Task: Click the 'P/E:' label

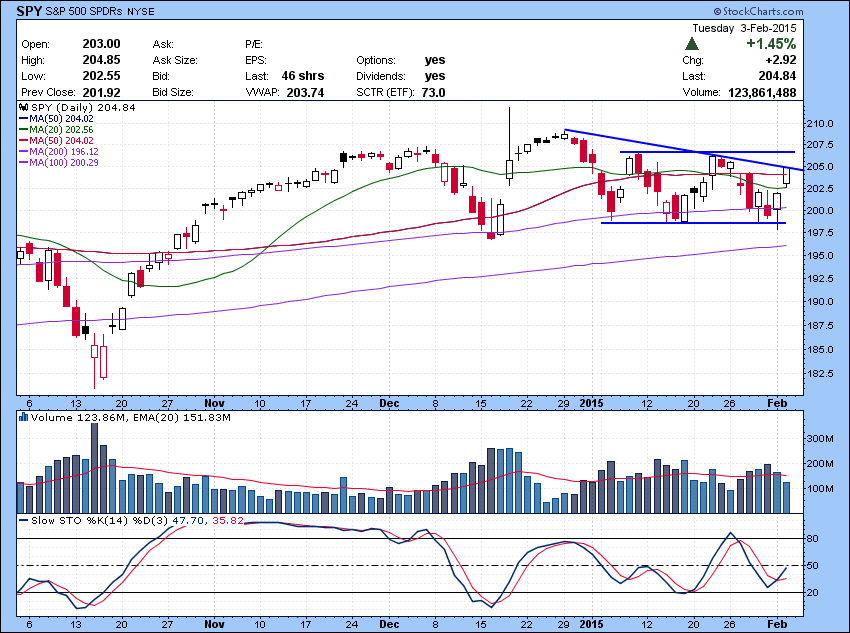Action: pyautogui.click(x=254, y=44)
